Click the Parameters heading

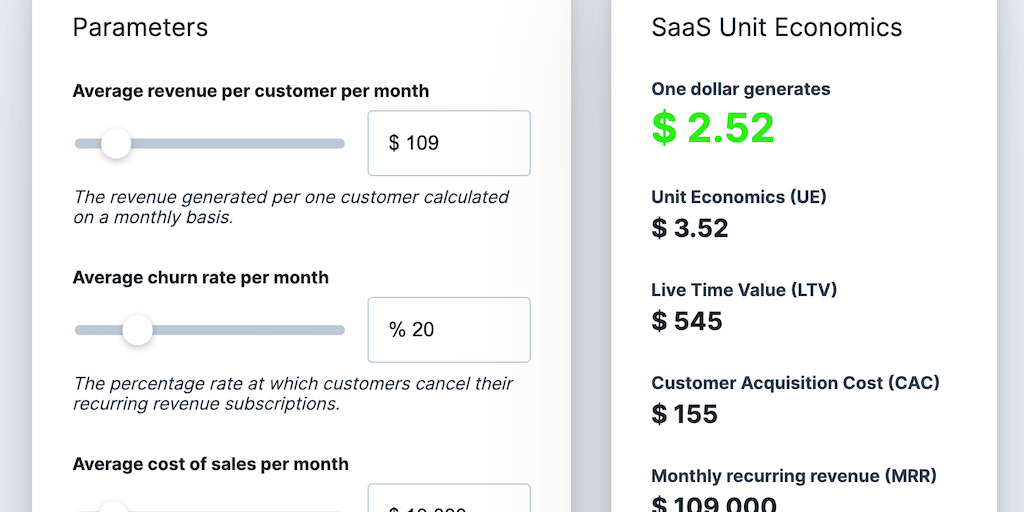tap(140, 27)
